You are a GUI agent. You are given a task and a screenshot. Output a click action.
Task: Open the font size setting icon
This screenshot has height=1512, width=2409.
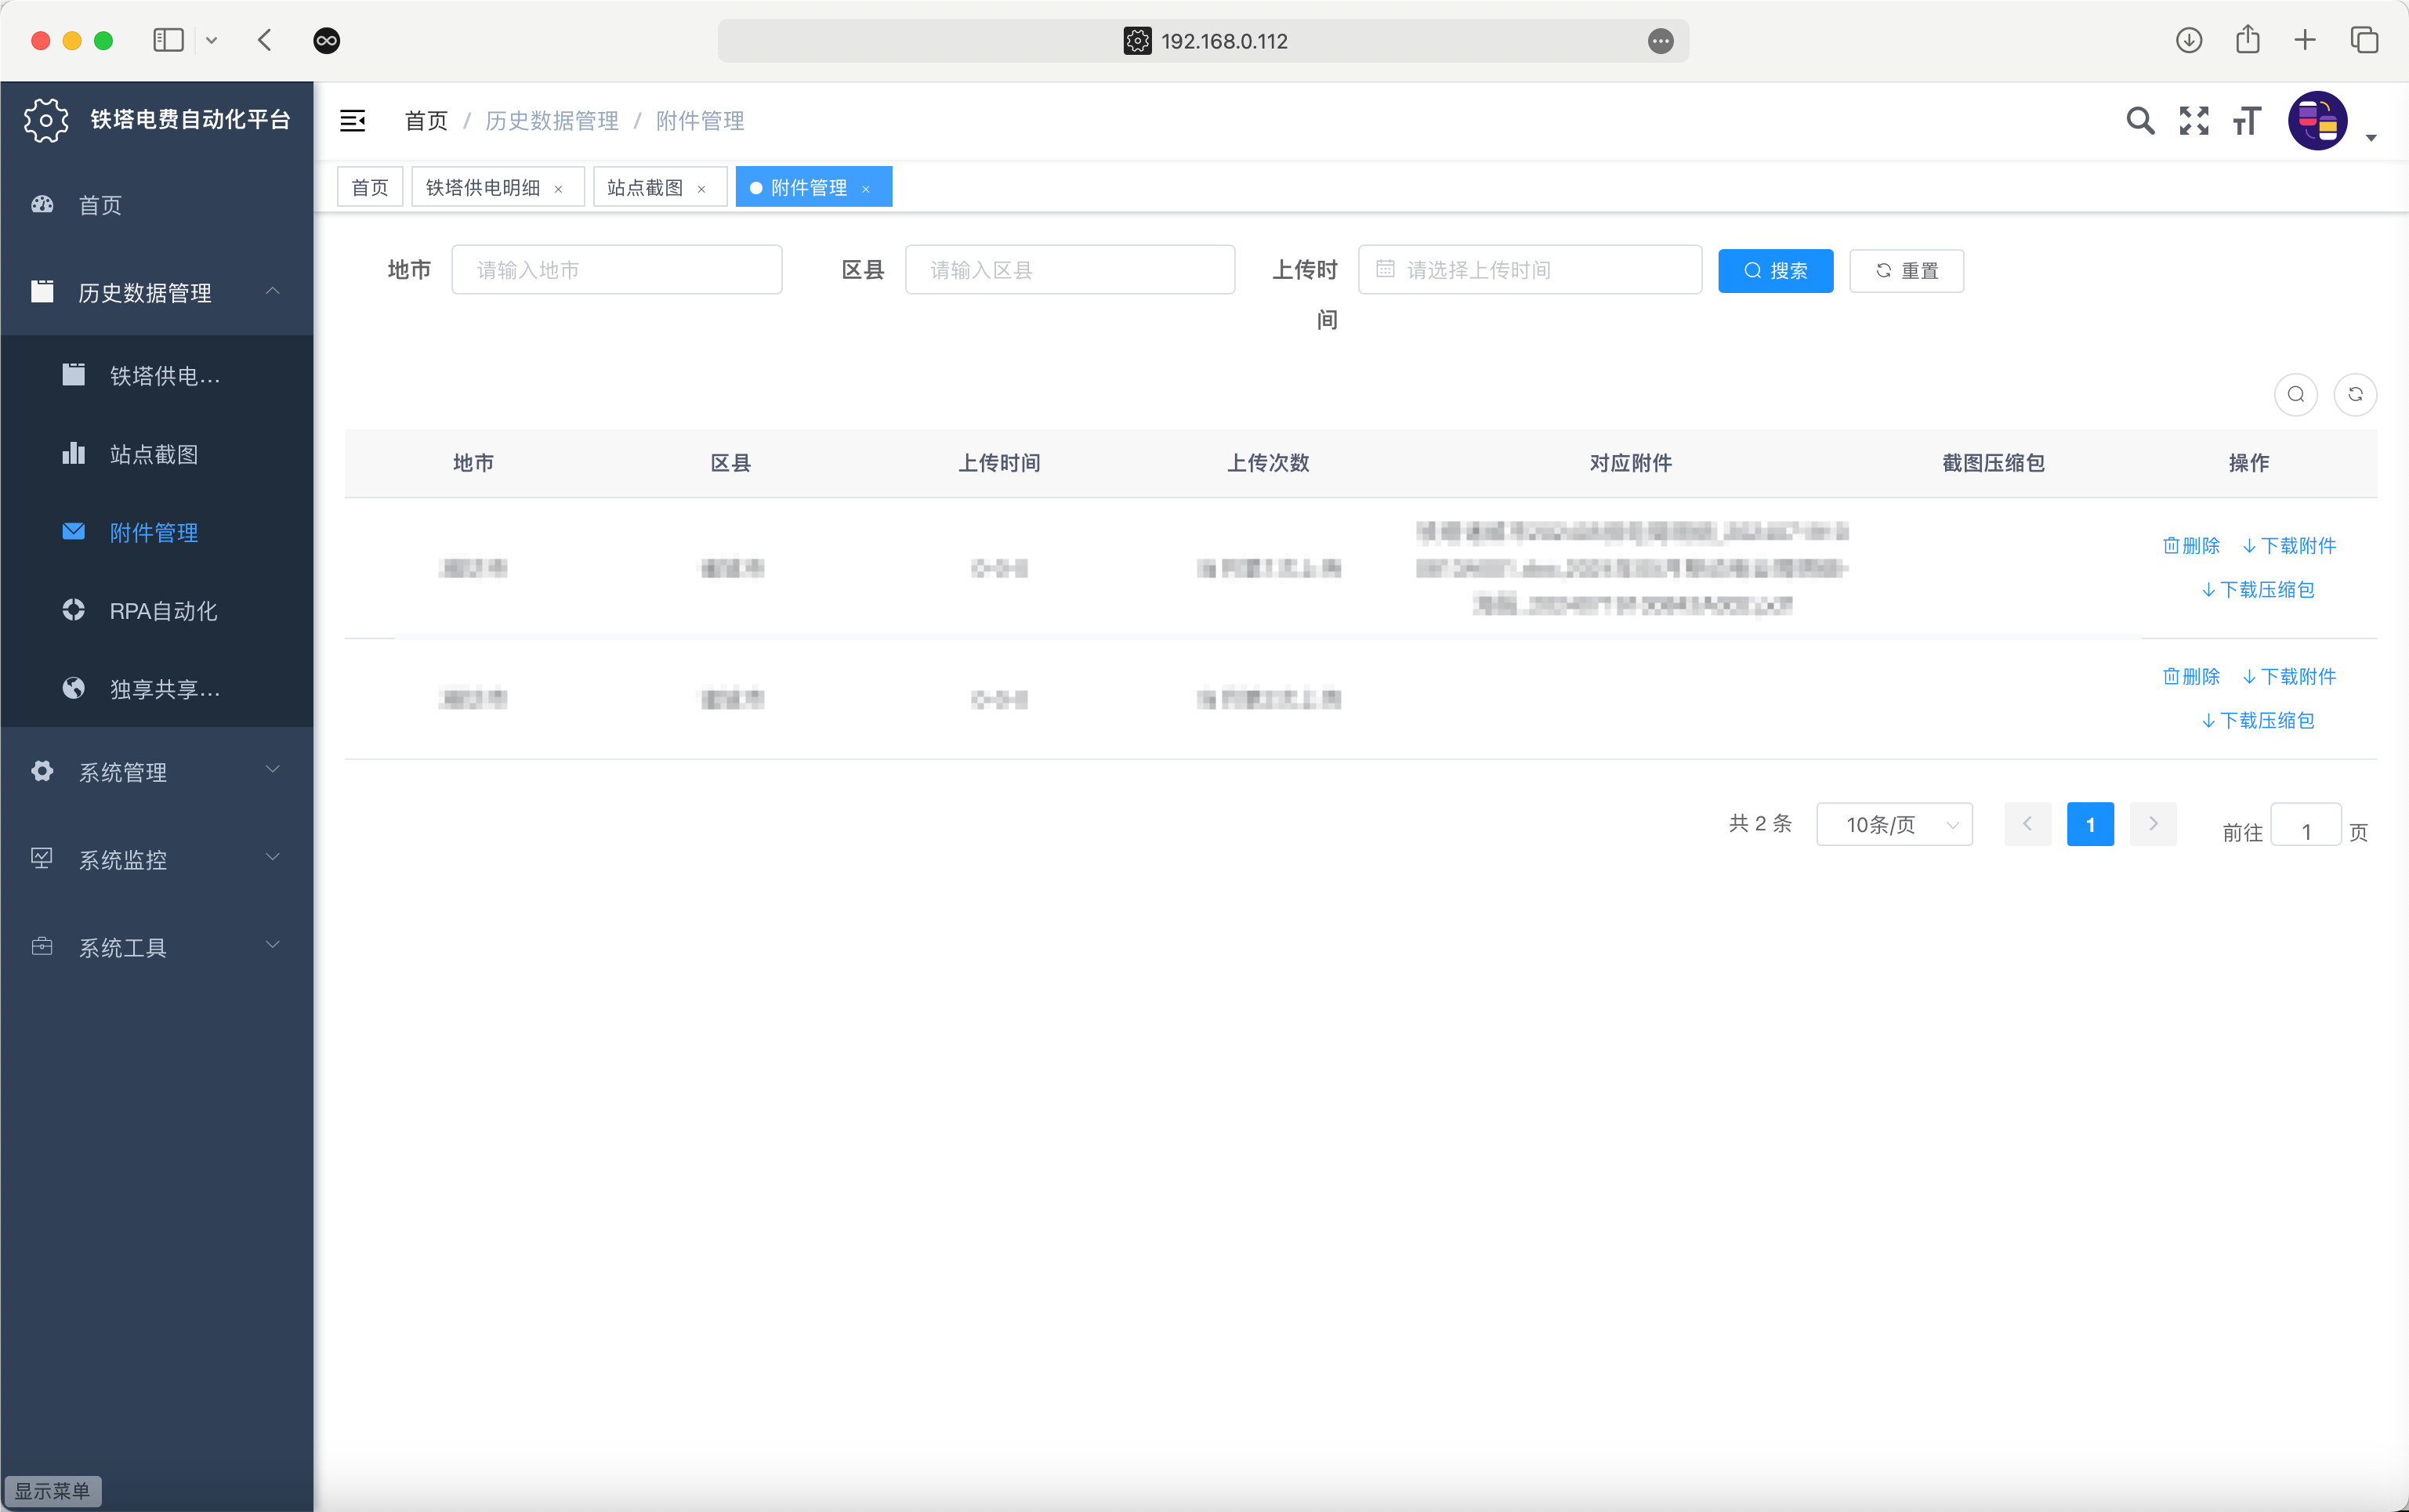point(2246,121)
